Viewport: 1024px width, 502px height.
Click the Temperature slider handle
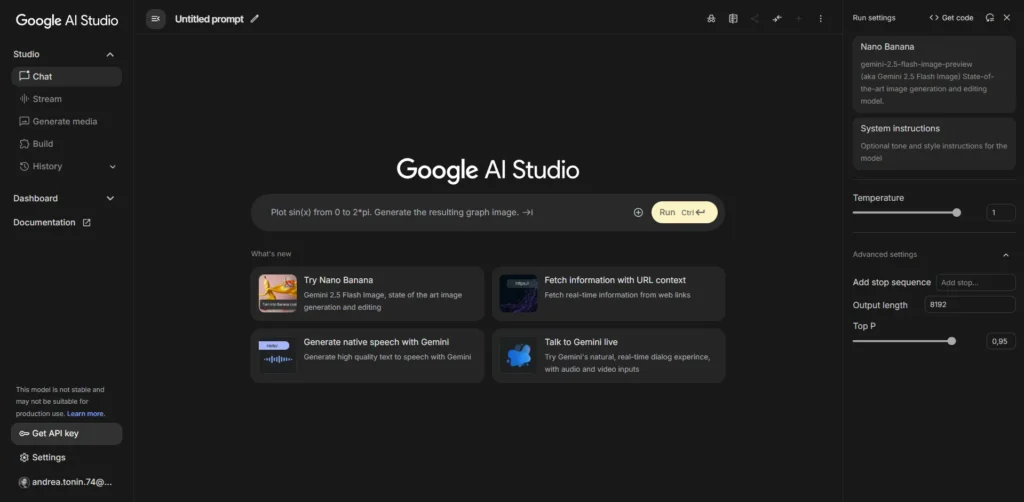pyautogui.click(x=957, y=212)
